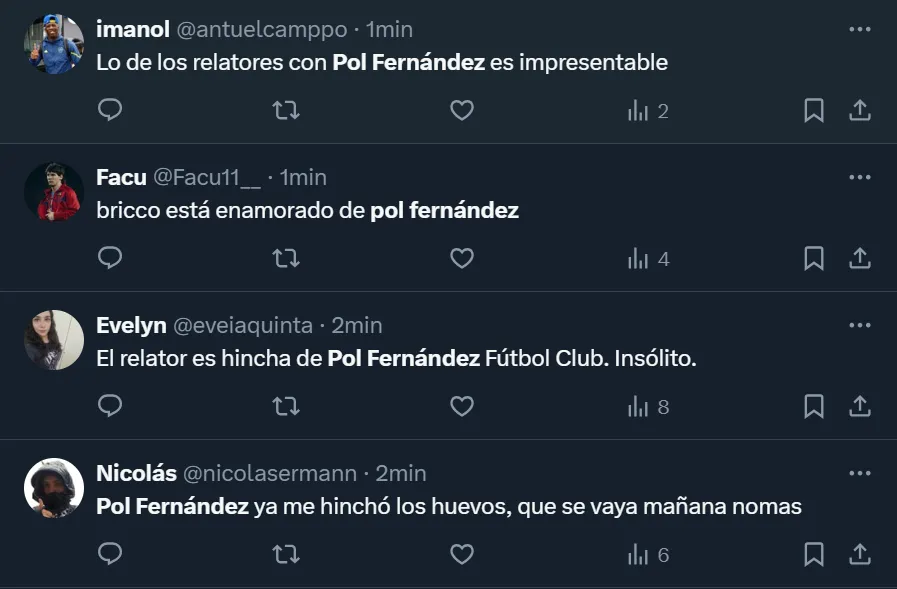Image resolution: width=897 pixels, height=589 pixels.
Task: Repost Facu's tweet about bricco
Action: pyautogui.click(x=286, y=258)
